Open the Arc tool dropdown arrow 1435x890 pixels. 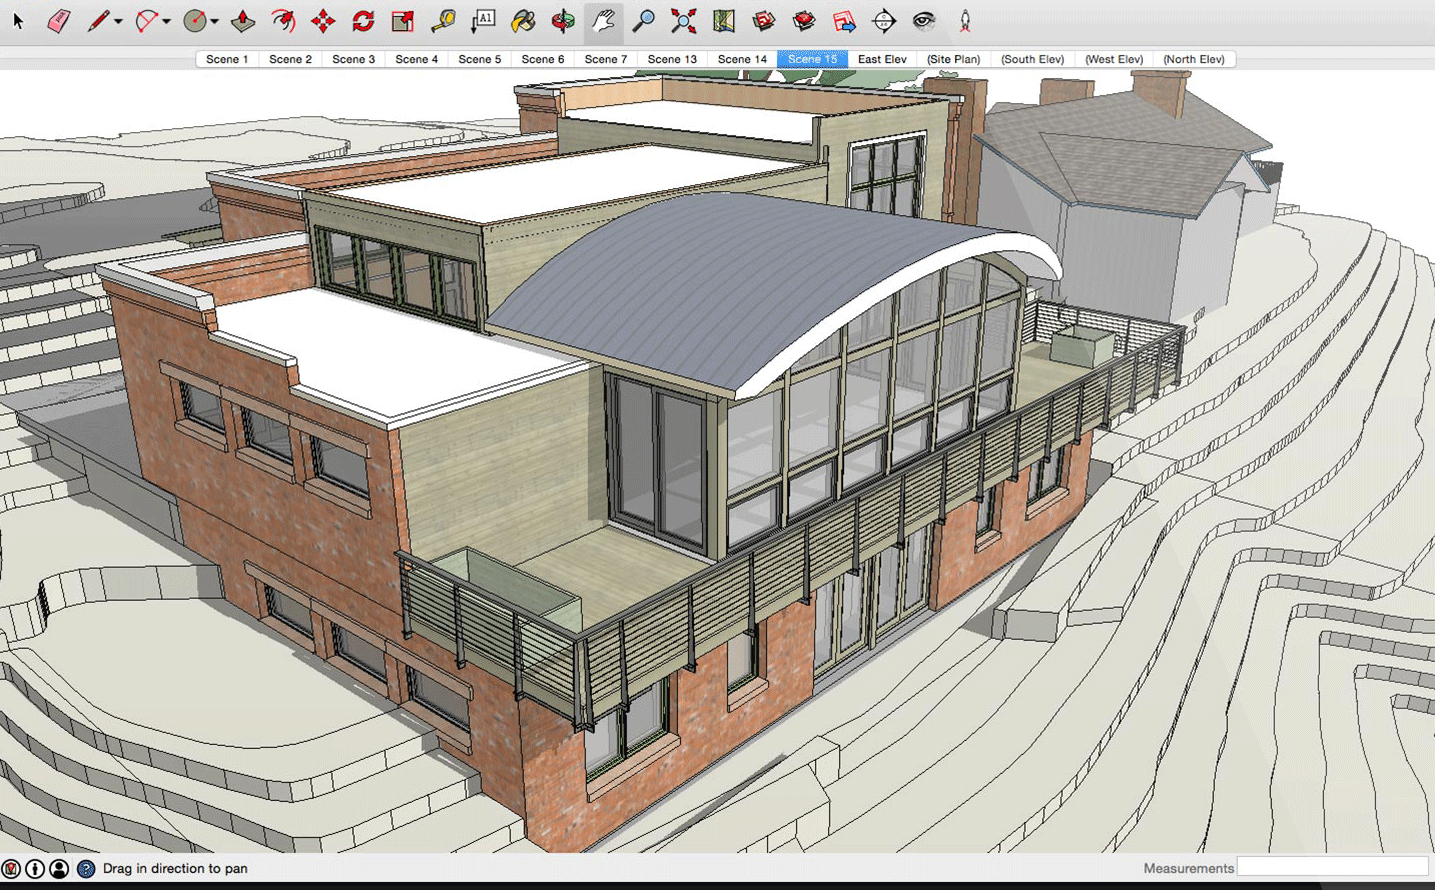tap(166, 21)
